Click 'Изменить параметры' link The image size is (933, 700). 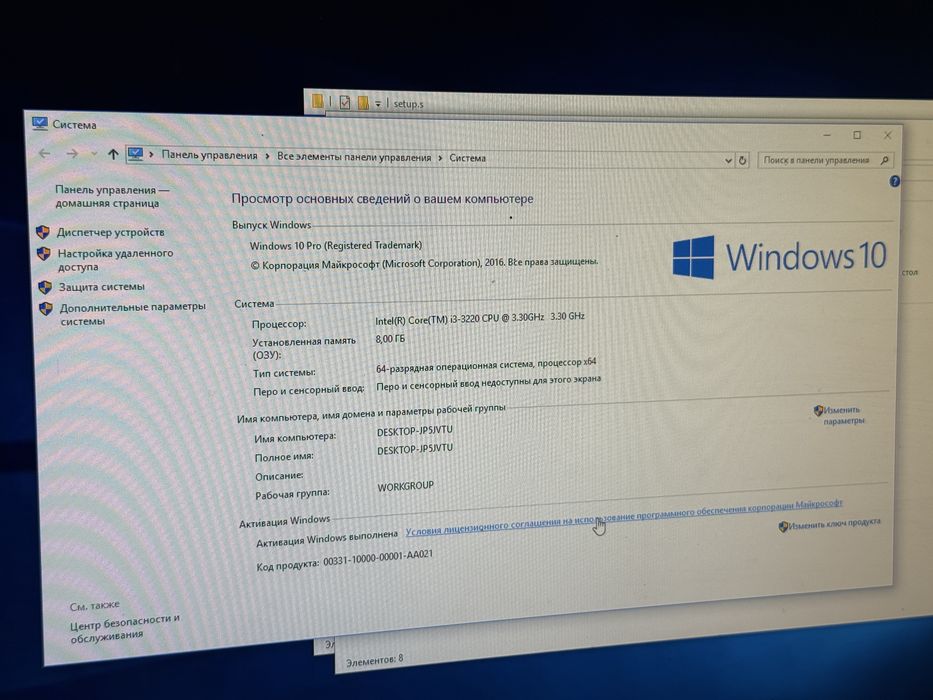pos(844,415)
